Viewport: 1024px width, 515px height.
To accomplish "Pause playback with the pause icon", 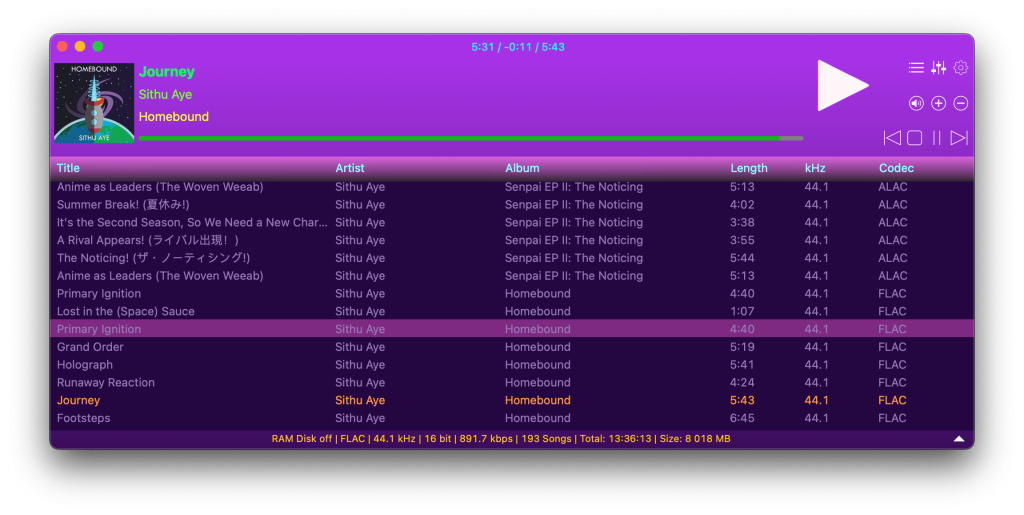I will click(x=937, y=138).
